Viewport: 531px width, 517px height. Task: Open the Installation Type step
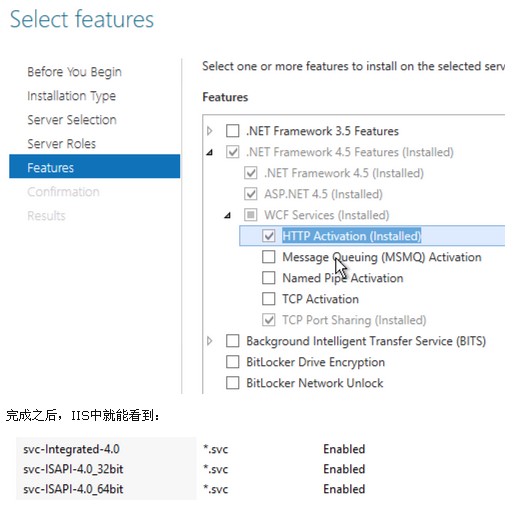(x=71, y=96)
